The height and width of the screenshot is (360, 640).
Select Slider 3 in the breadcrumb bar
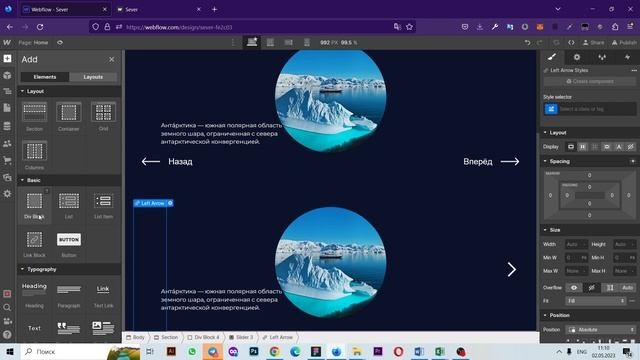point(241,337)
